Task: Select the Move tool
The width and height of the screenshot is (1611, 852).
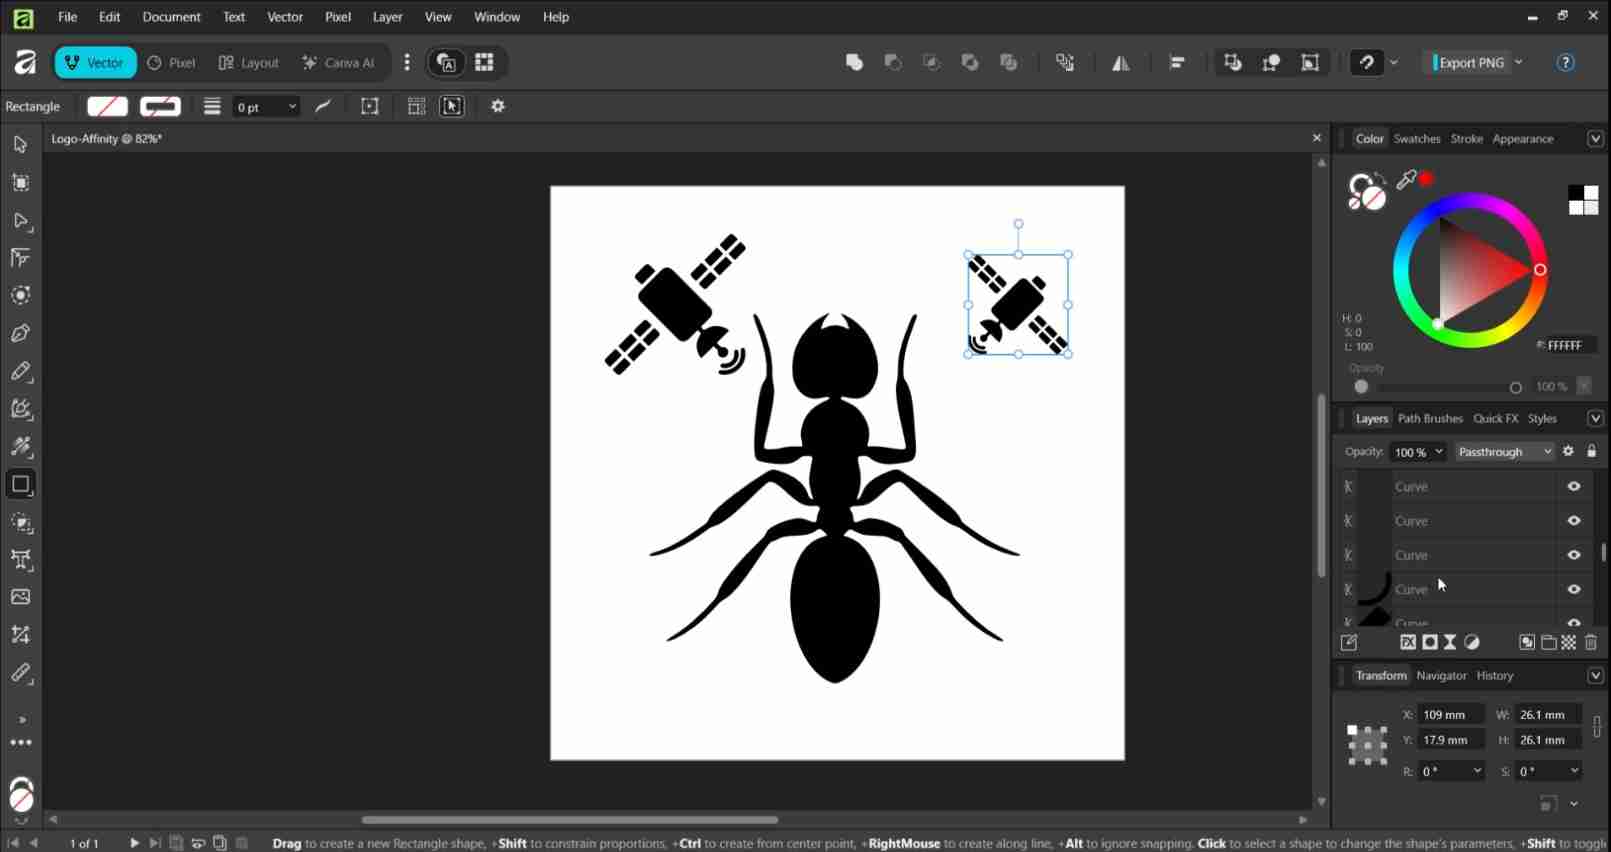Action: click(20, 145)
